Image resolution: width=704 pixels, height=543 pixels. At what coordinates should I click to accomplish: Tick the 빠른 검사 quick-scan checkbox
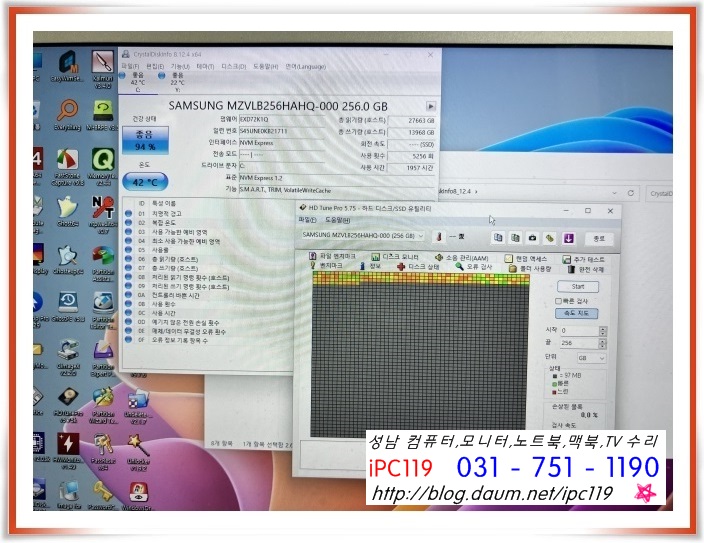pos(559,301)
